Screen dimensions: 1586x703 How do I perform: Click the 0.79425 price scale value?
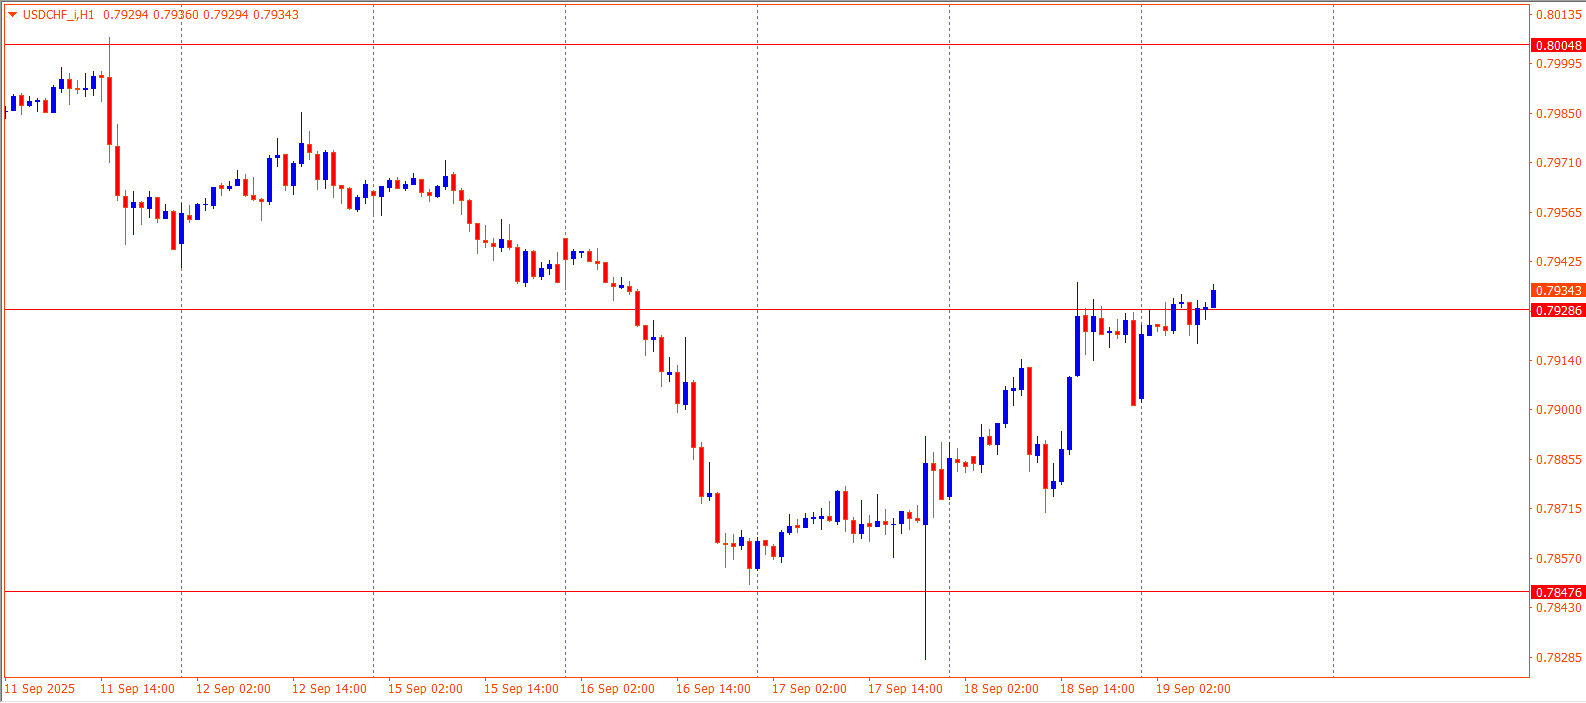[x=1559, y=262]
